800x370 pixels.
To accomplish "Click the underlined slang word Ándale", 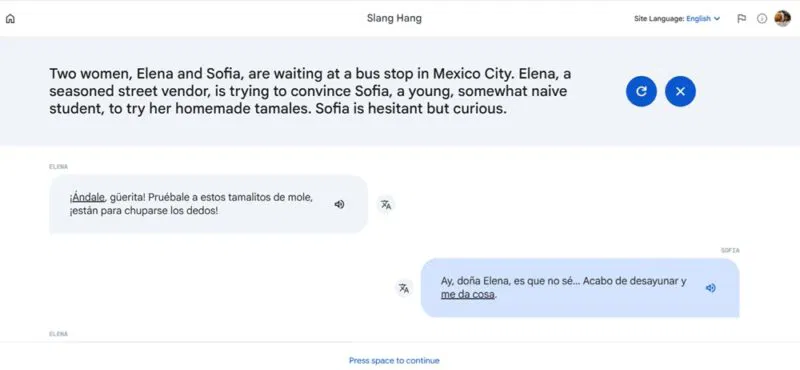I will (x=88, y=198).
